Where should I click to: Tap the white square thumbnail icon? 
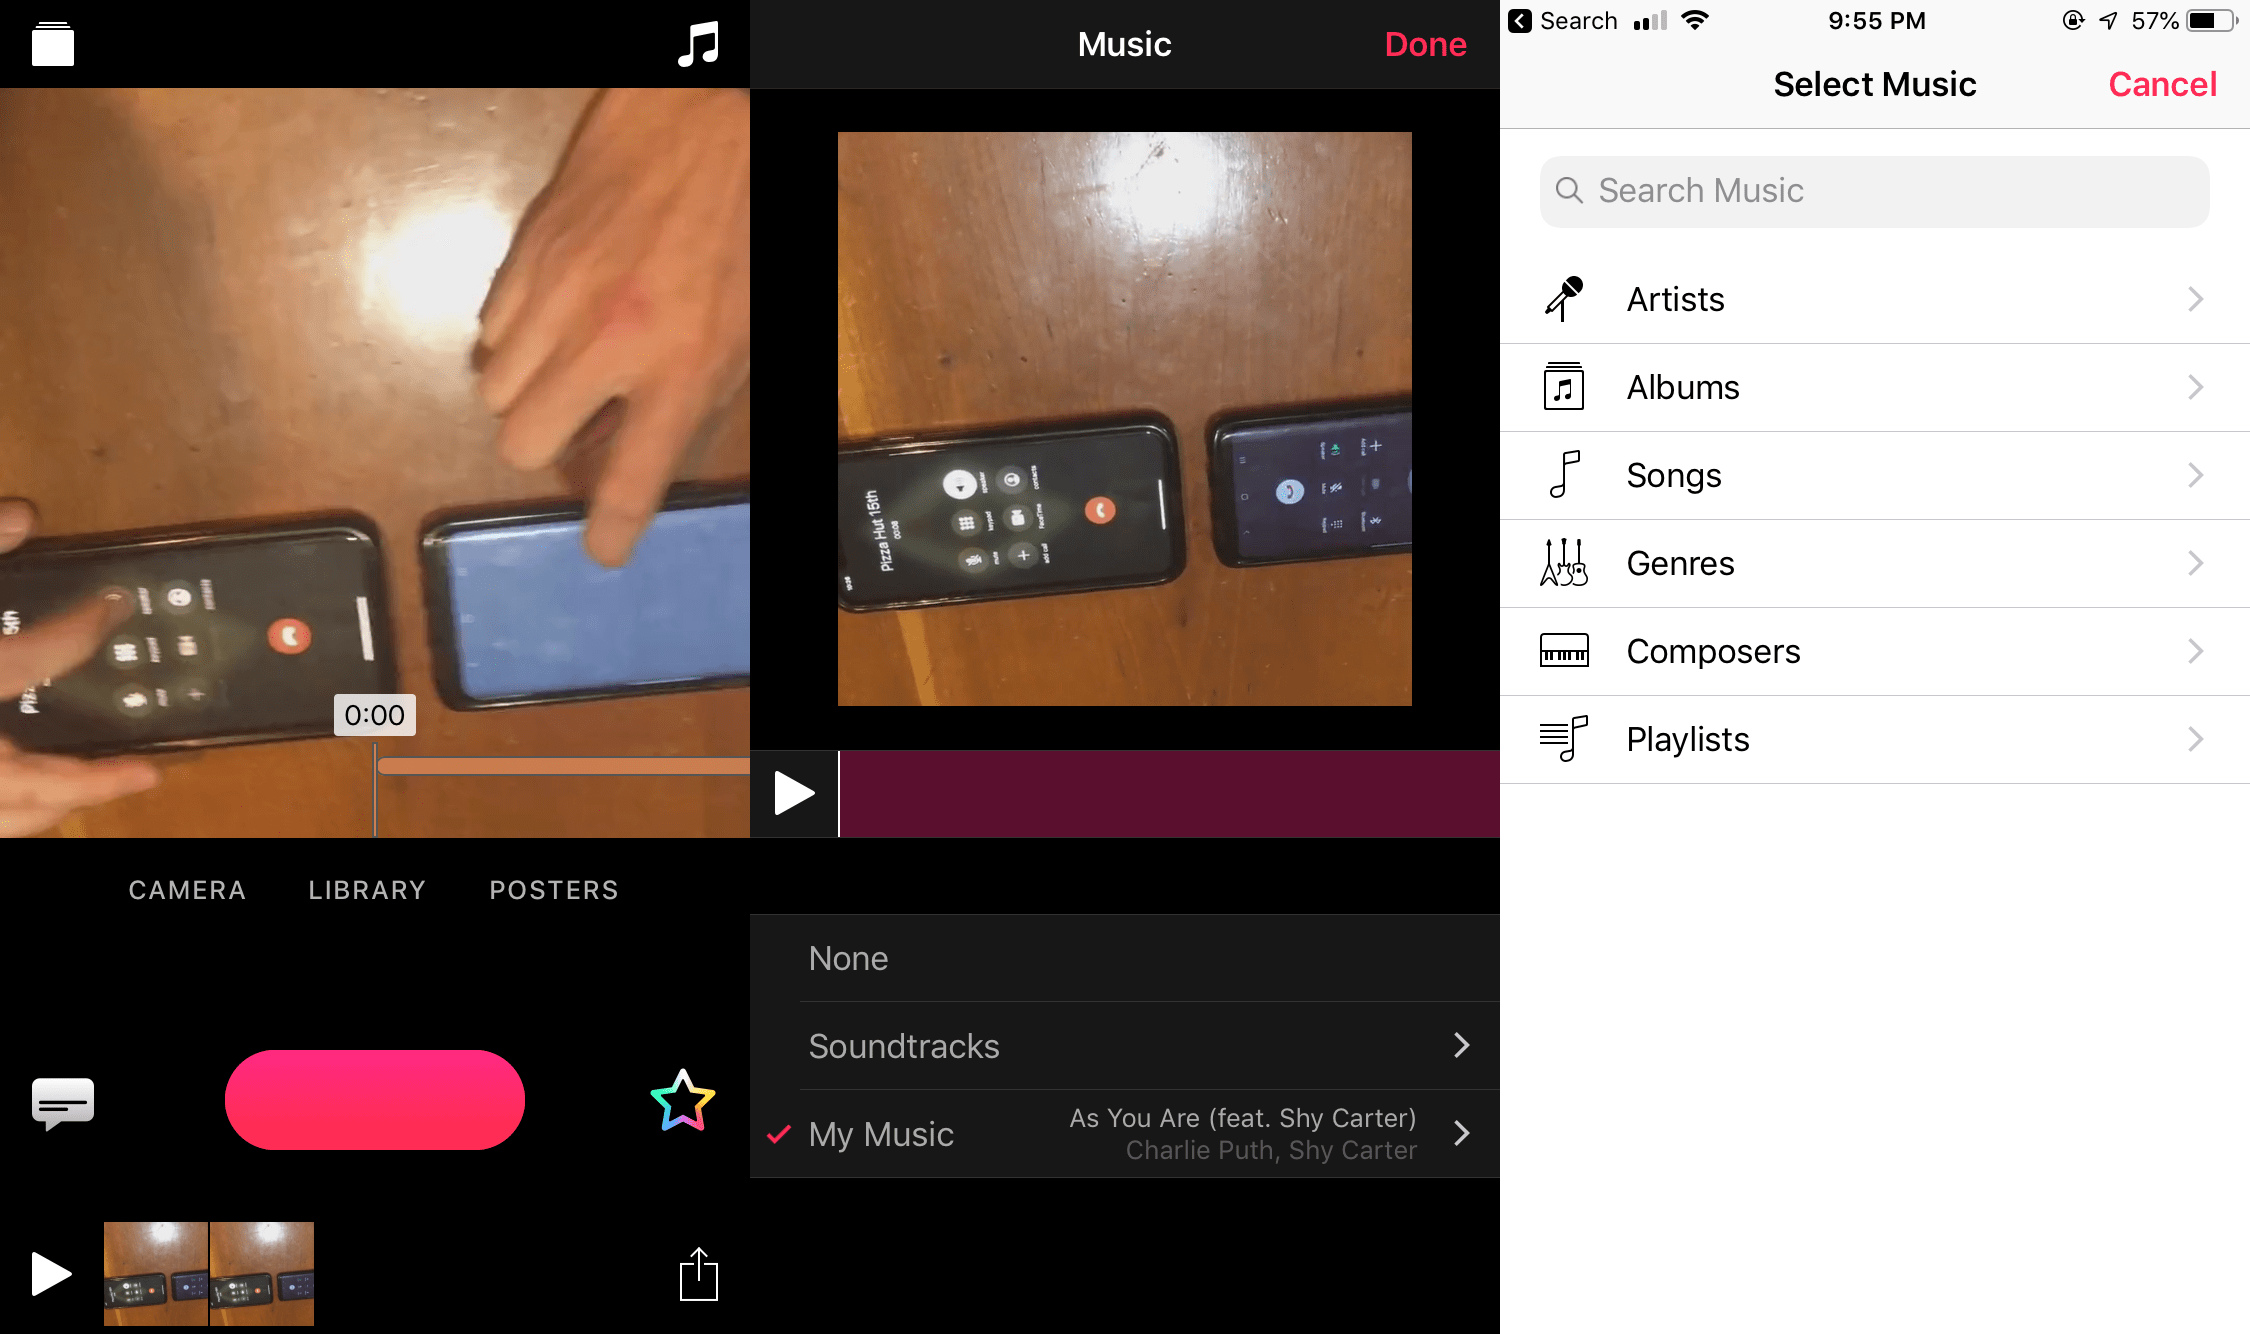point(52,43)
